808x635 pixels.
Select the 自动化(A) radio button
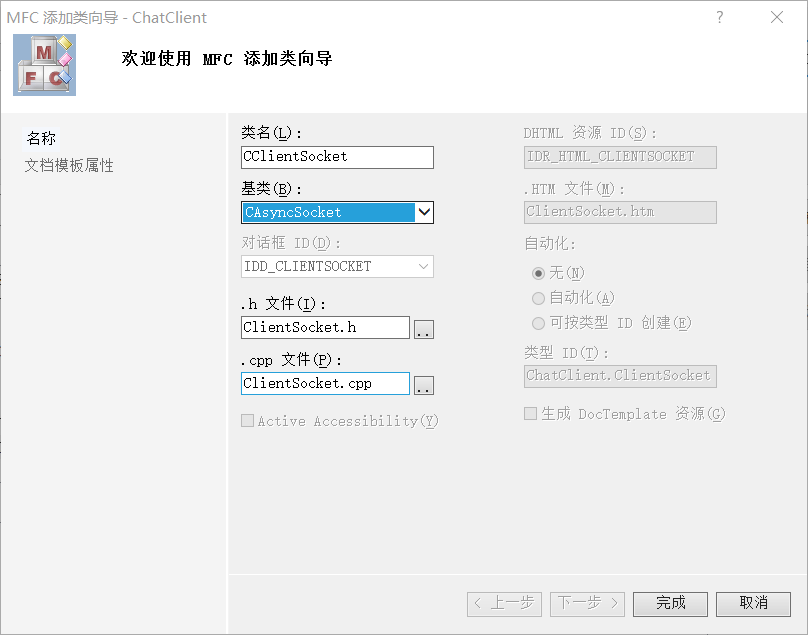[x=537, y=297]
